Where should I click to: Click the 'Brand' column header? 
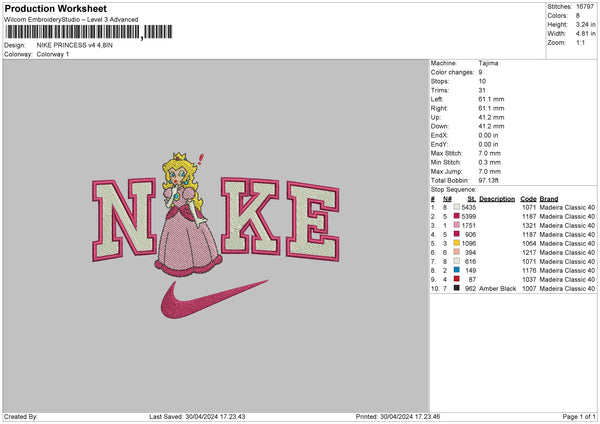click(549, 199)
